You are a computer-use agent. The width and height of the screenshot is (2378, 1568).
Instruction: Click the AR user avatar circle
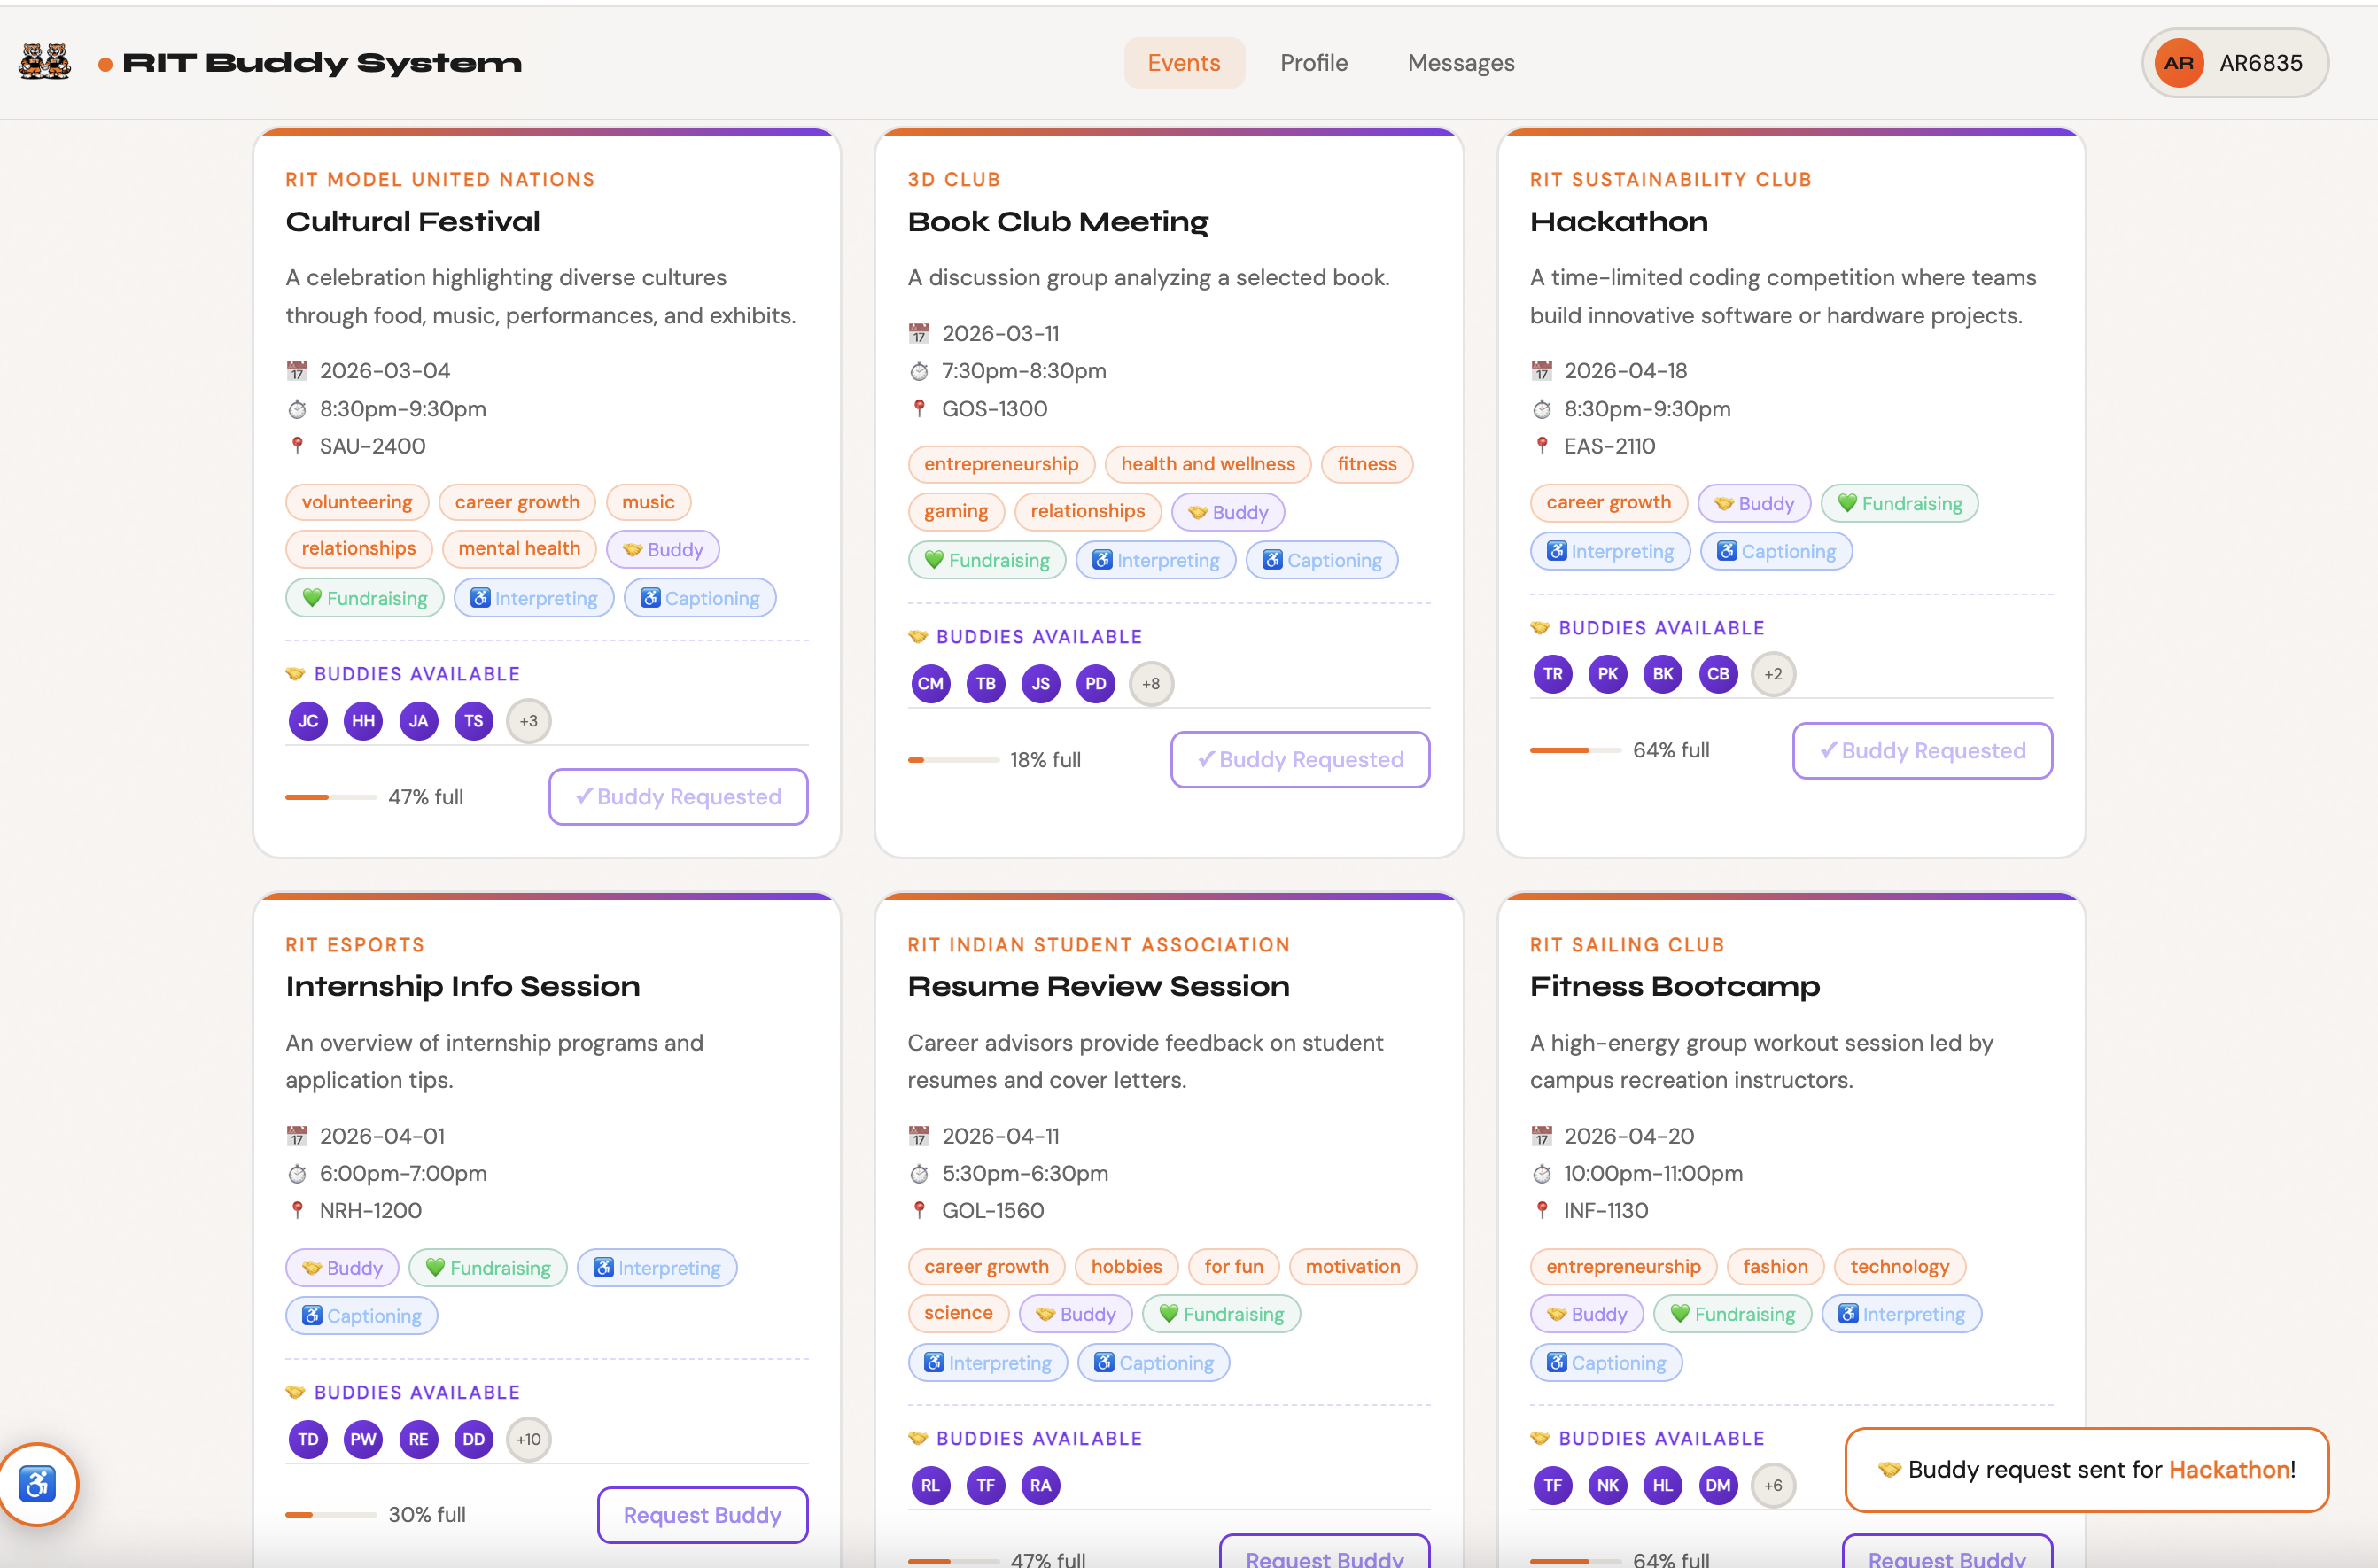pyautogui.click(x=2178, y=63)
